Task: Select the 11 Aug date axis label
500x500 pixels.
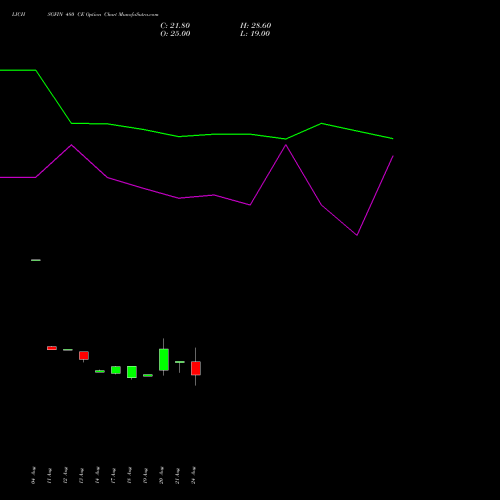Action: [49, 475]
